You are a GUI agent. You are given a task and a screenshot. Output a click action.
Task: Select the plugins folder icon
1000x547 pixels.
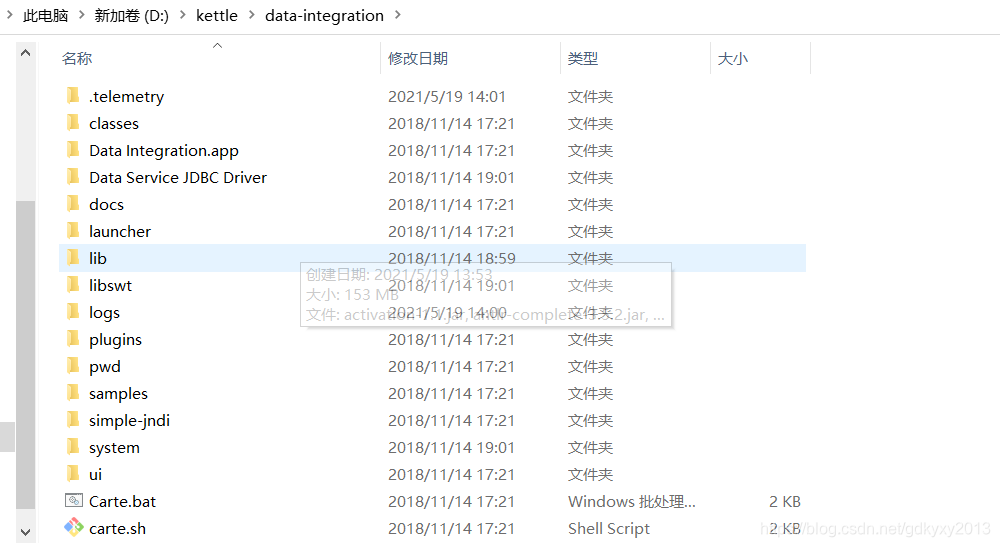pos(73,339)
